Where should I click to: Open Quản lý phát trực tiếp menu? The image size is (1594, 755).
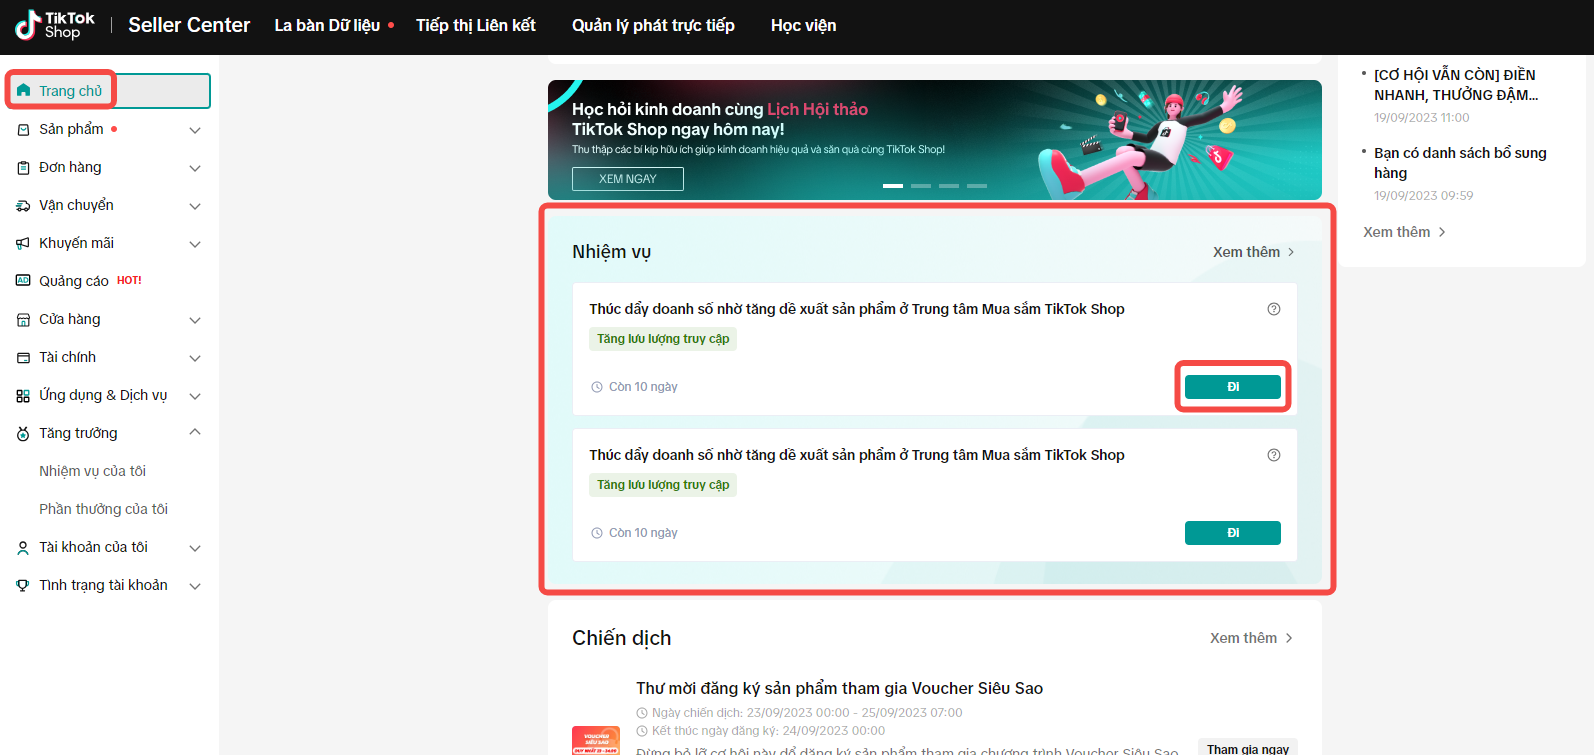point(653,25)
